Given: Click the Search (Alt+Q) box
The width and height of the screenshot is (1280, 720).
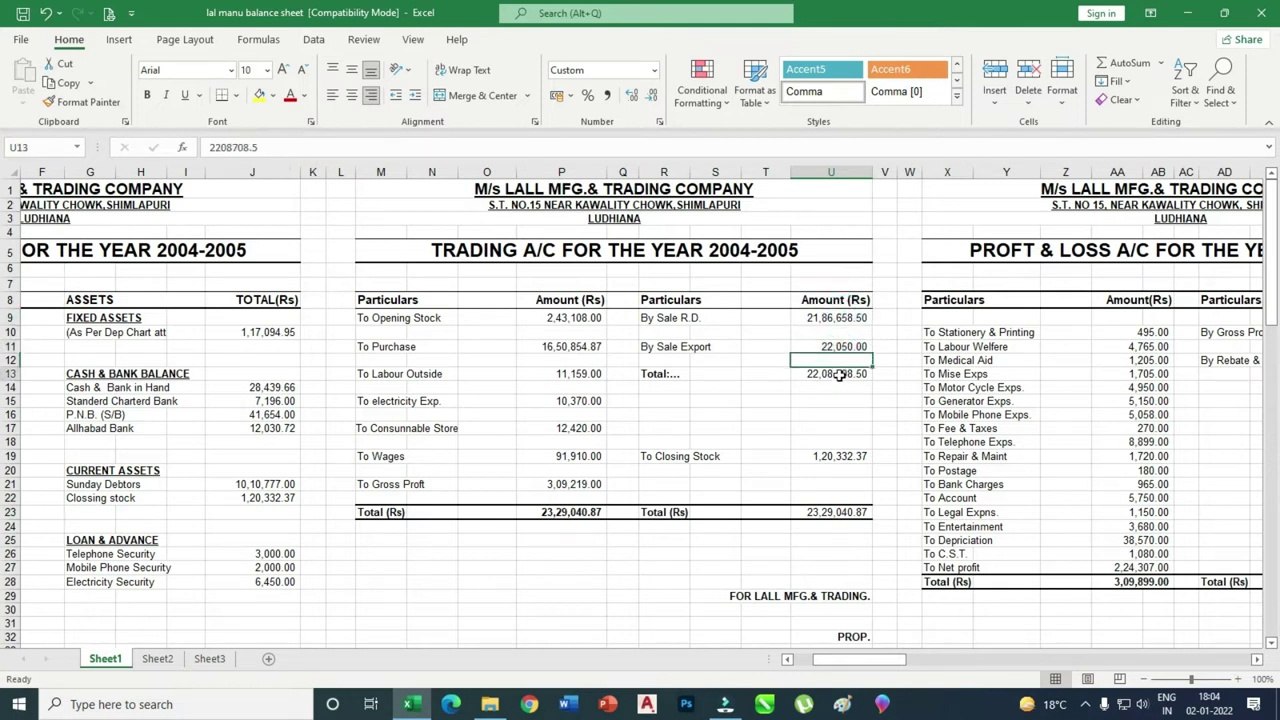Looking at the screenshot, I should pyautogui.click(x=646, y=13).
